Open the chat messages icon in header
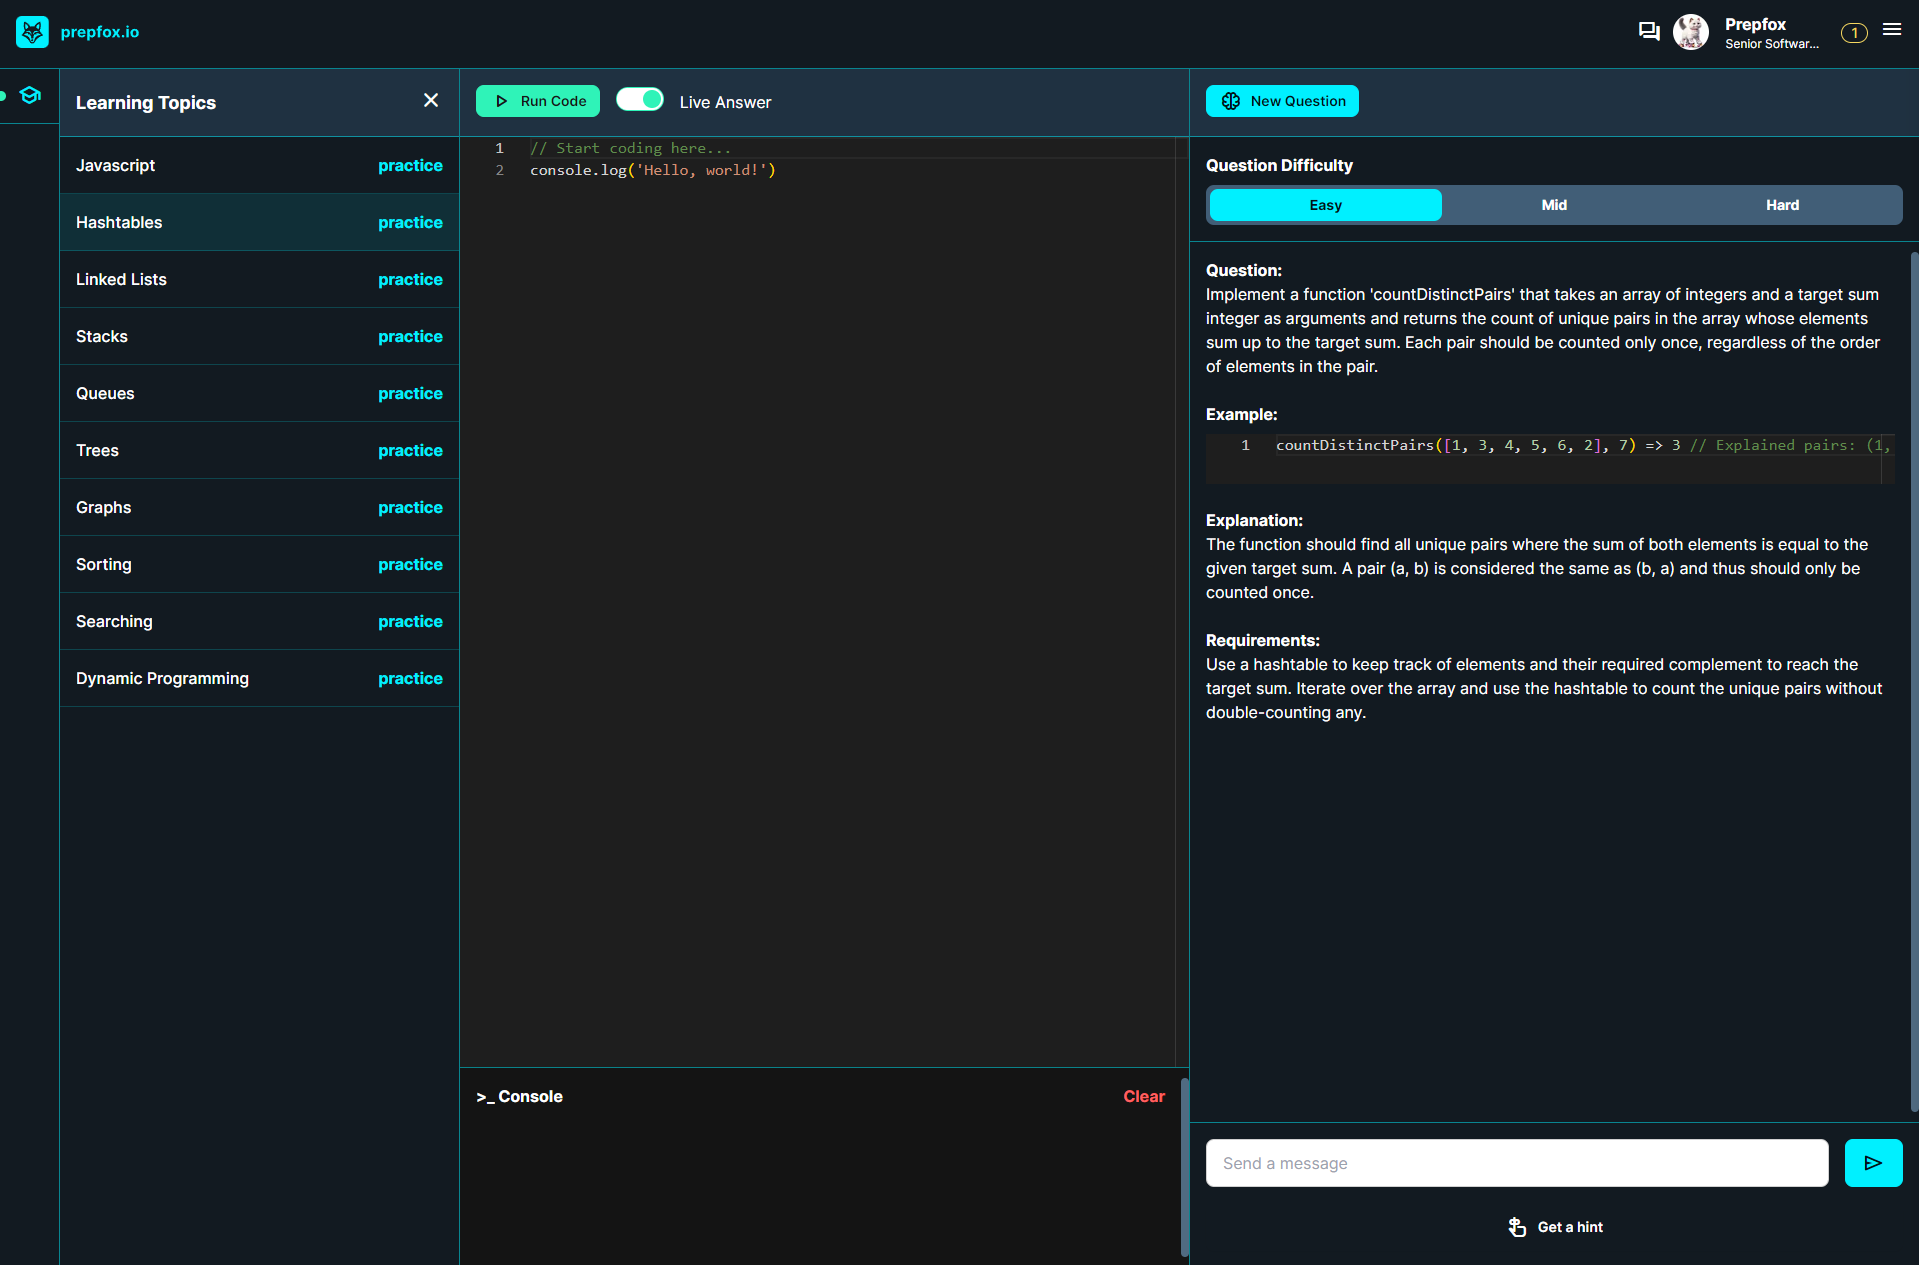This screenshot has width=1919, height=1265. [1649, 32]
